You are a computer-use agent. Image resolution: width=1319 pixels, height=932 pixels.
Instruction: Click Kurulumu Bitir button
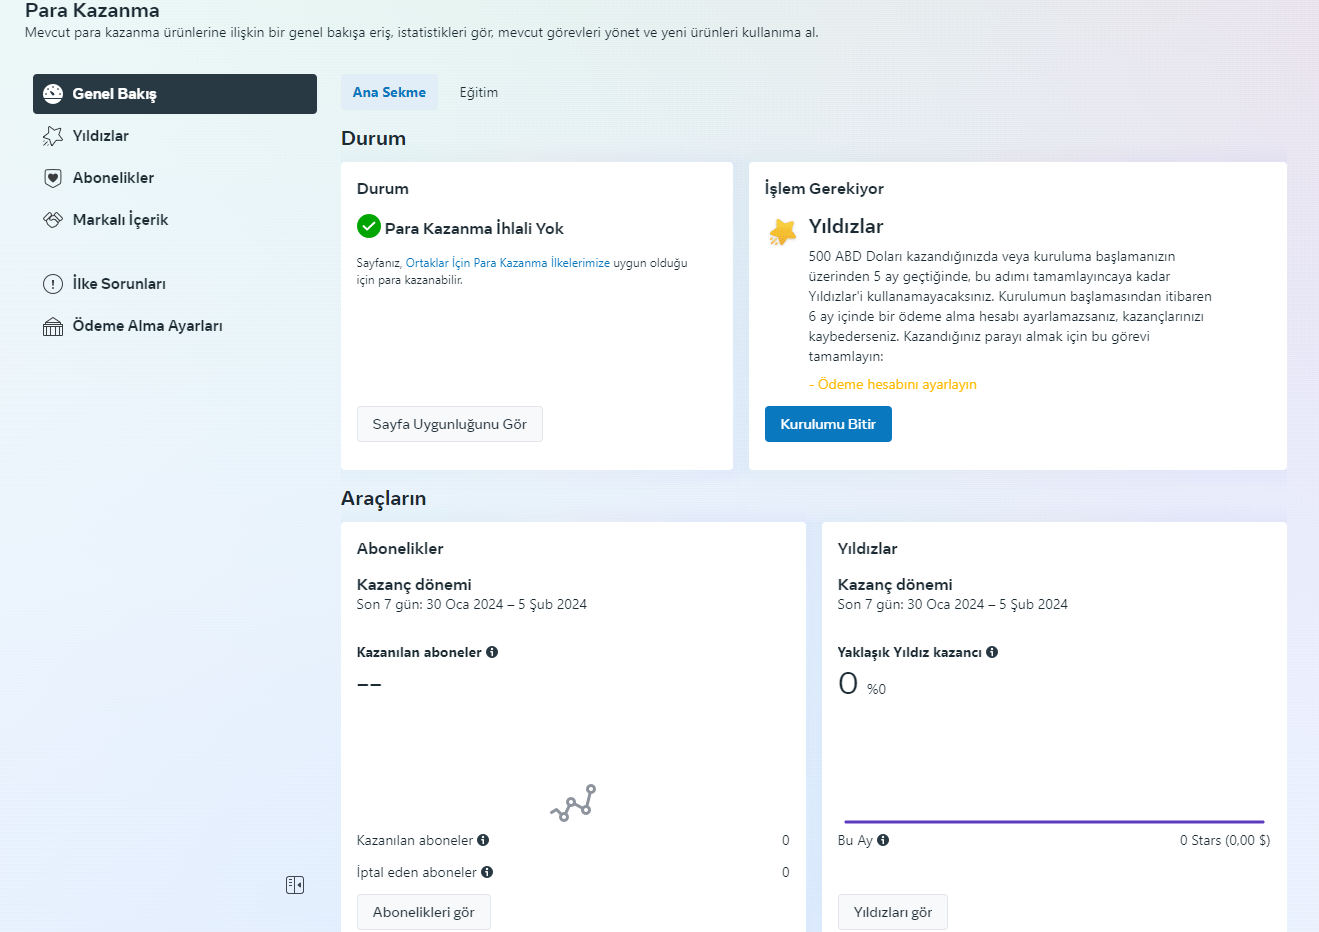click(x=828, y=424)
